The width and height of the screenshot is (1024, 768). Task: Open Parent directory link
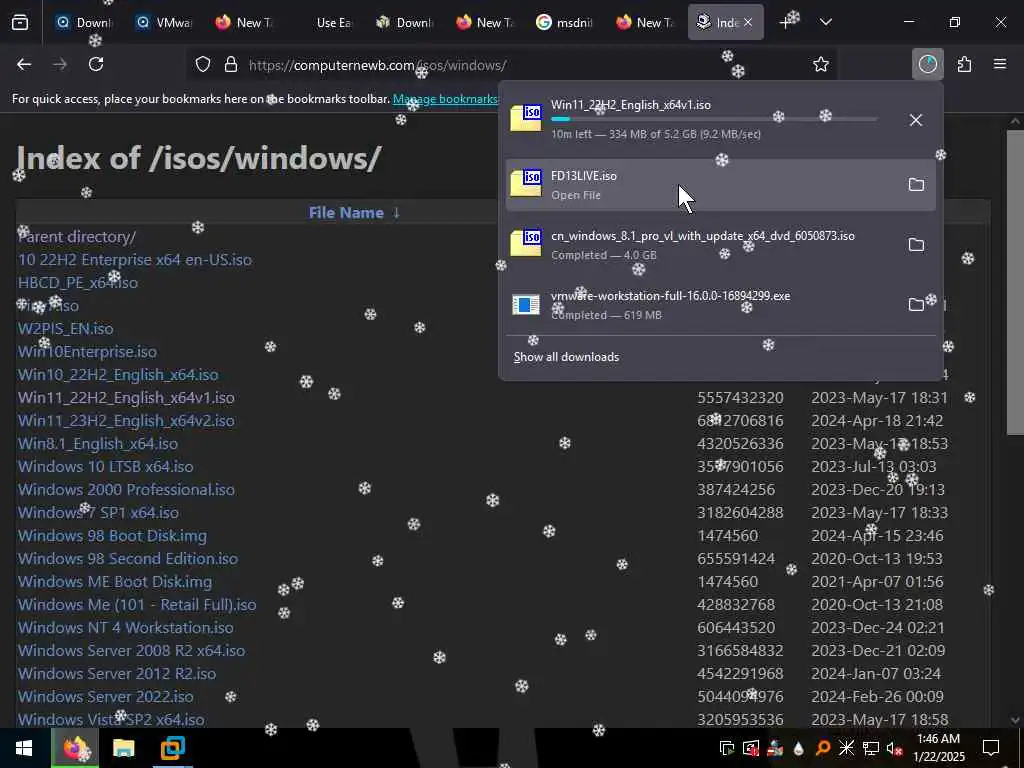[x=77, y=237]
